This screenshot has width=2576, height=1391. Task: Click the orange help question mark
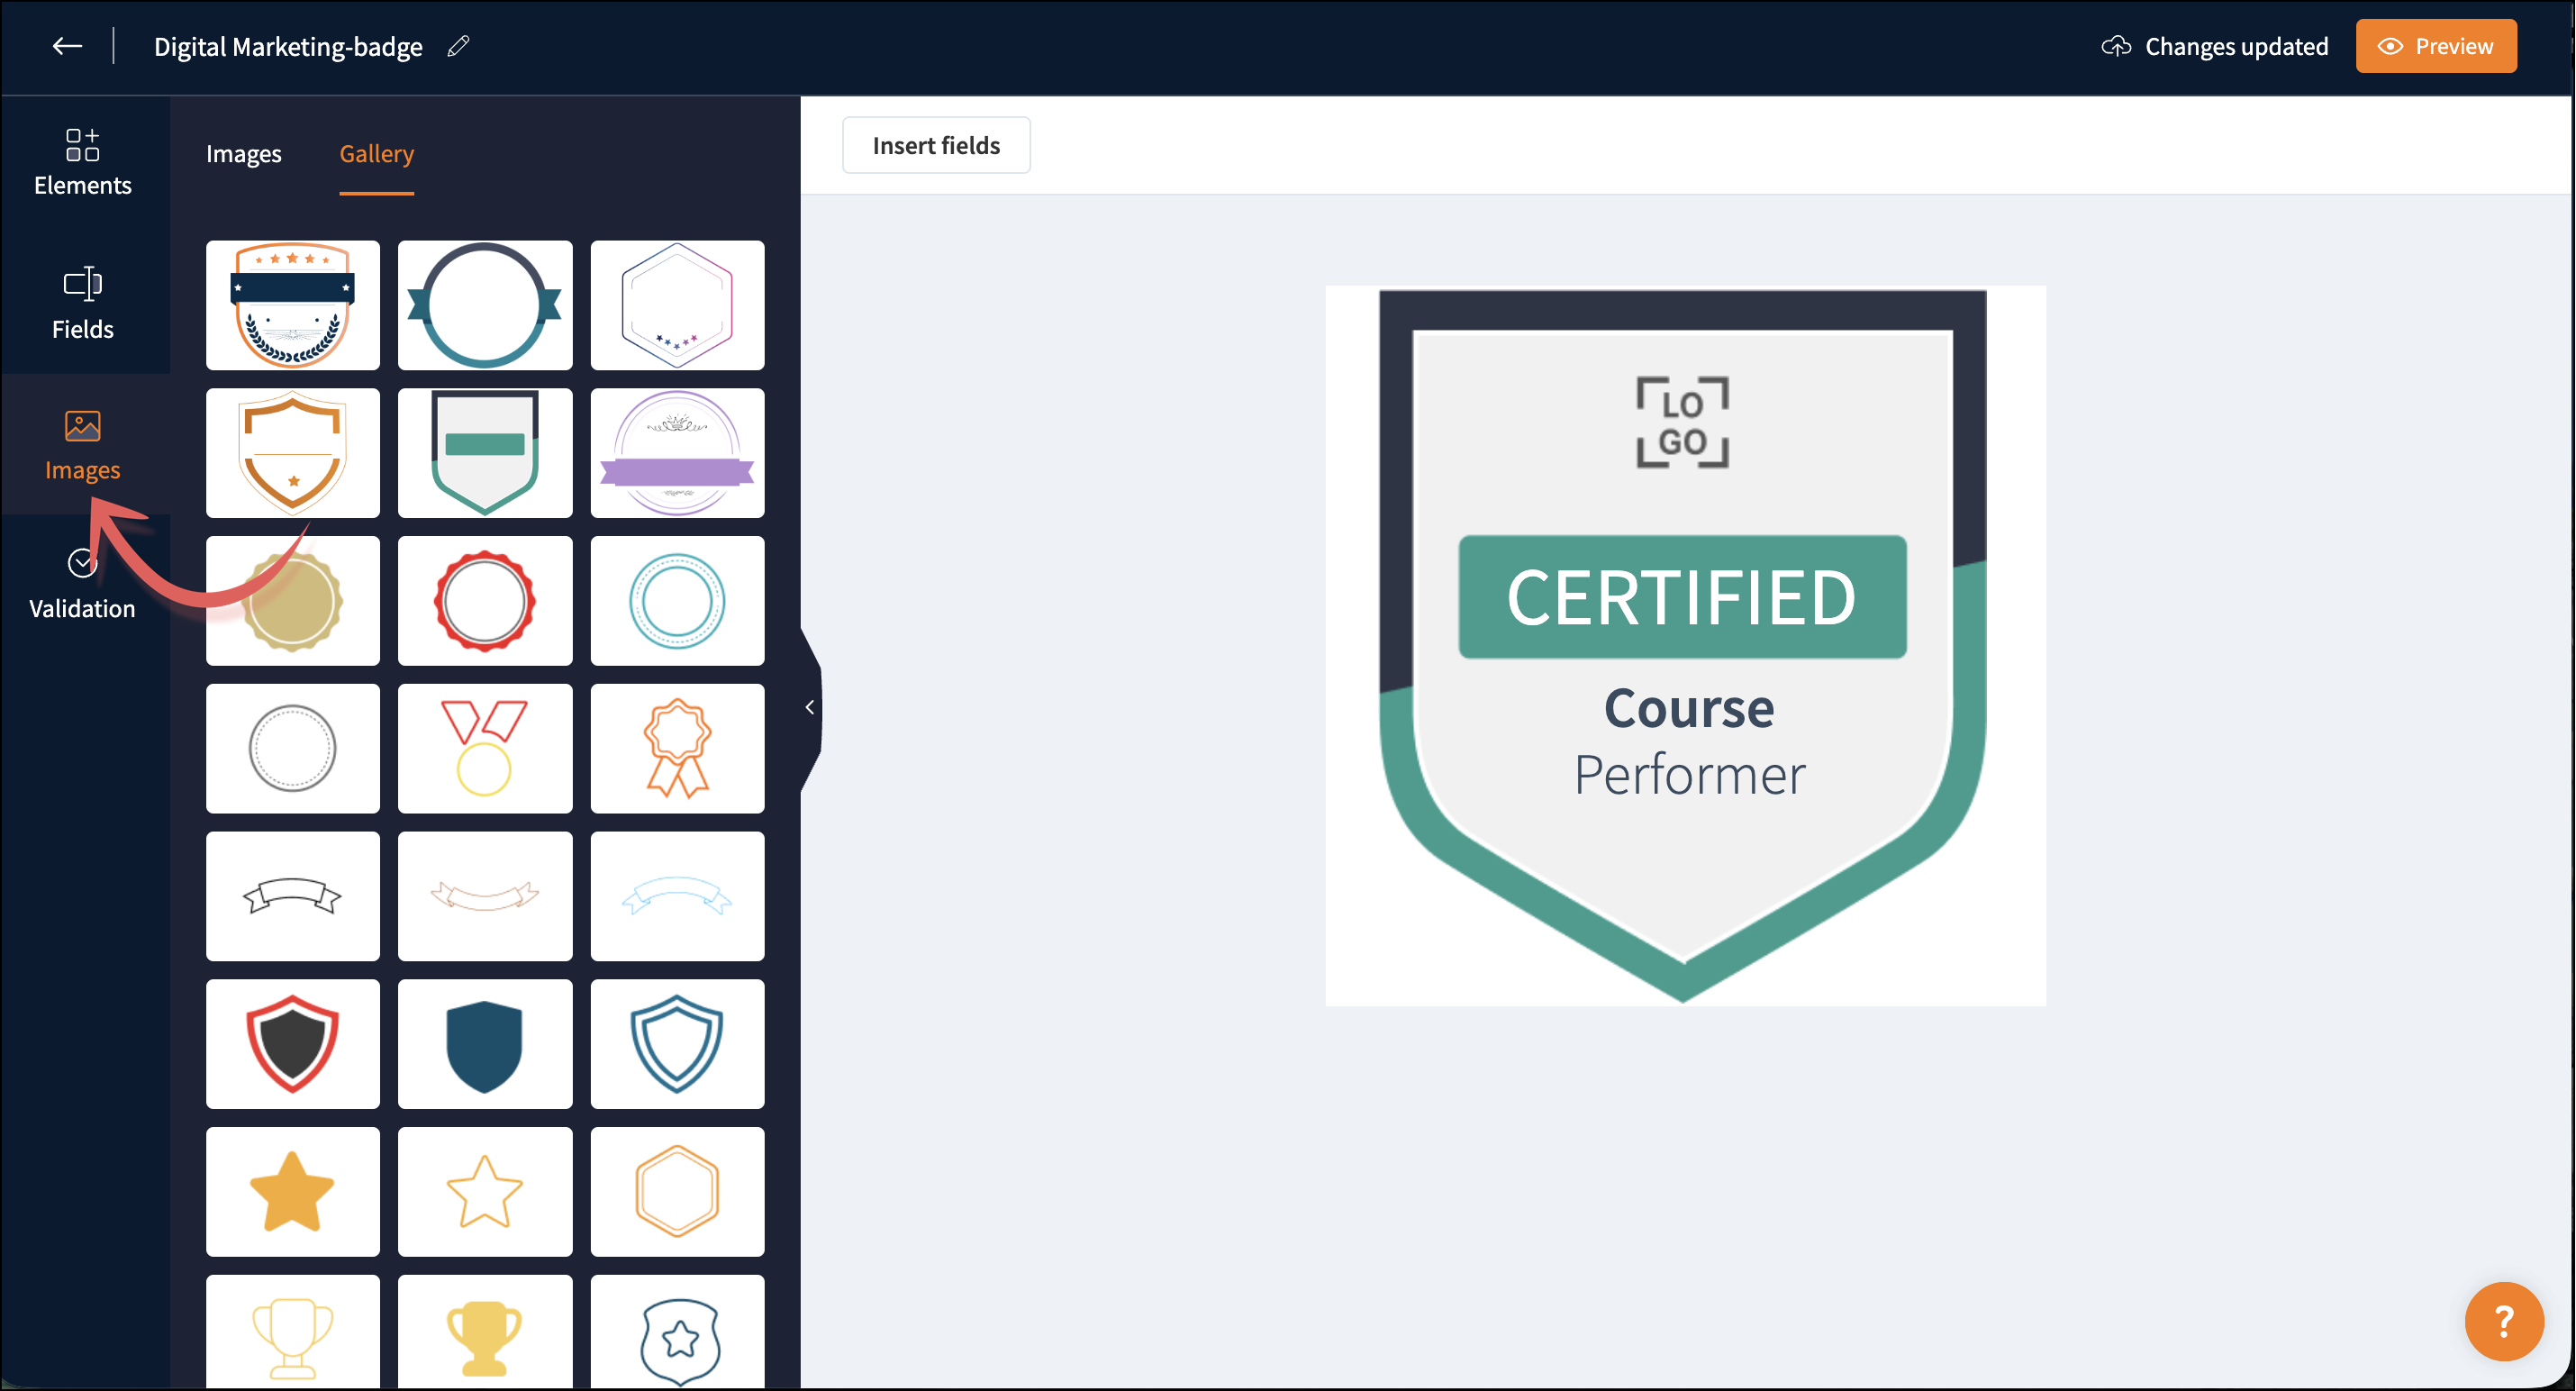[x=2502, y=1320]
